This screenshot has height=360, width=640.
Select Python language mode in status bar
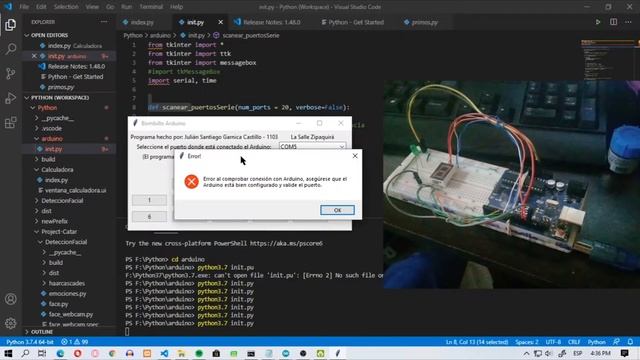point(596,342)
